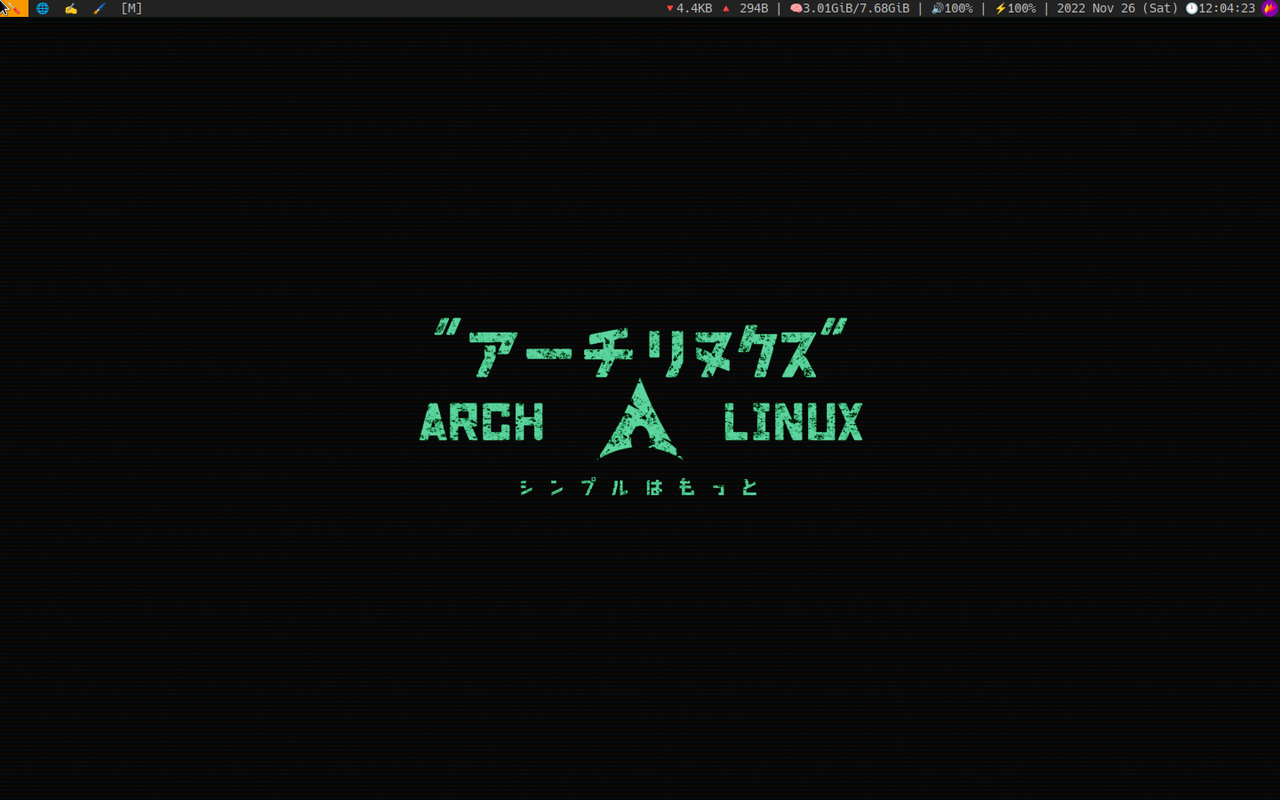Image resolution: width=1280 pixels, height=800 pixels.
Task: Click the download speed 4.4KB indicator
Action: tap(689, 8)
